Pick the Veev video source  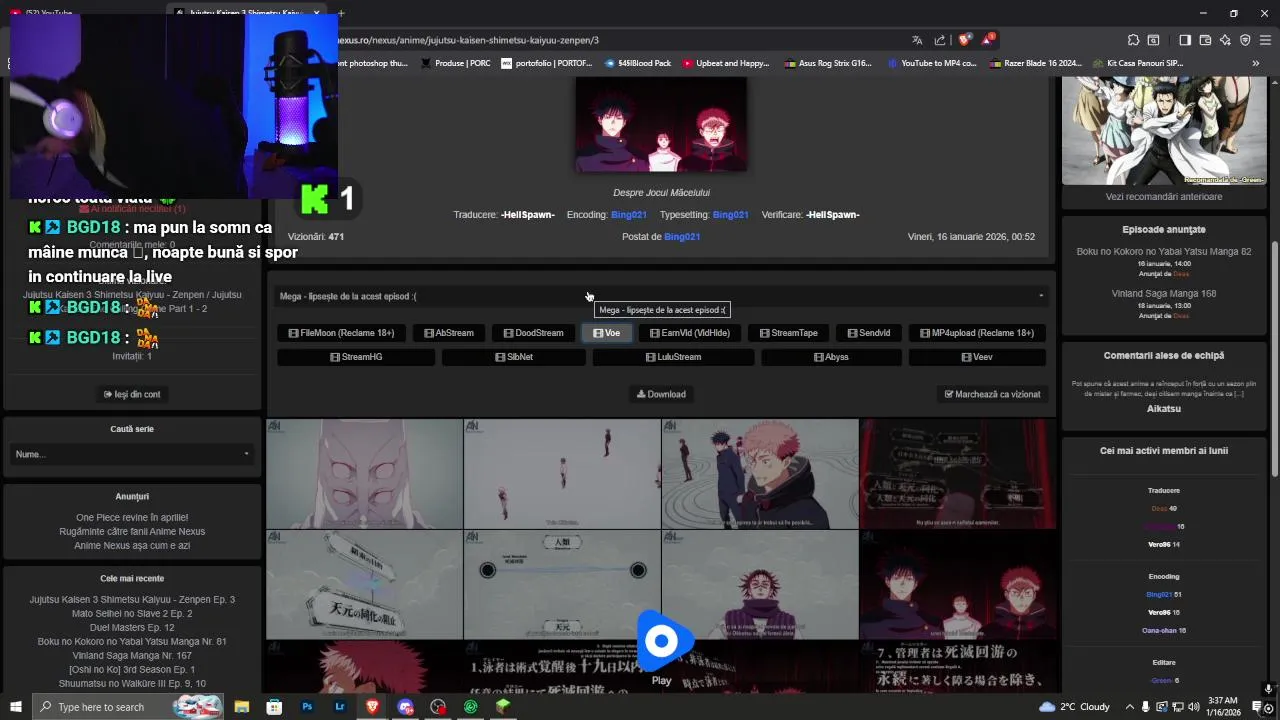(977, 357)
